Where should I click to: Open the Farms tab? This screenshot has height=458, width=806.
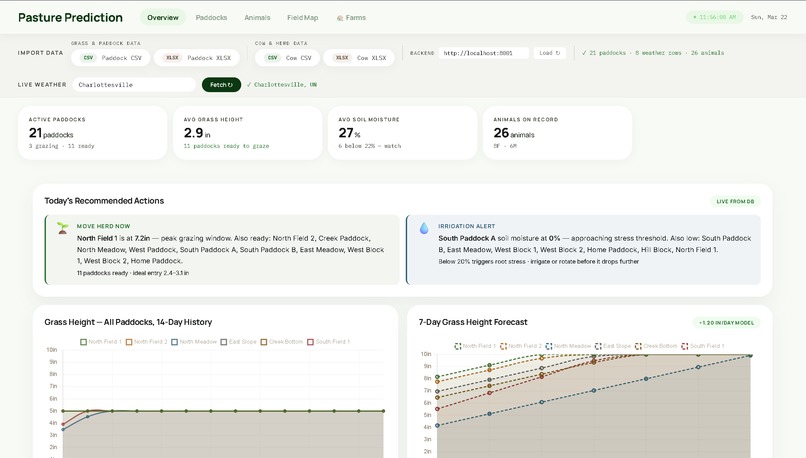(x=351, y=17)
